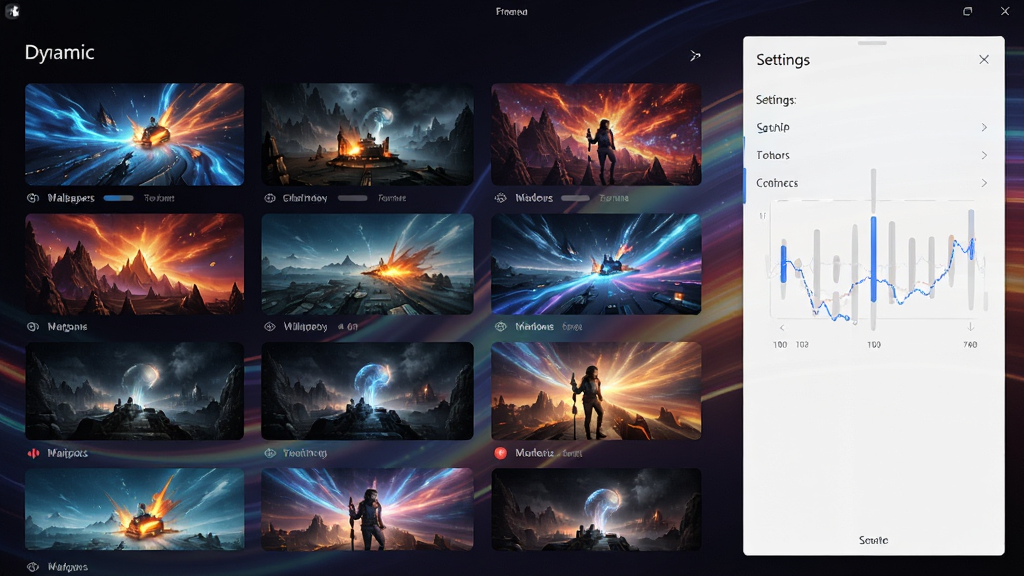This screenshot has width=1024, height=576.
Task: Click the icon beside the fireball streak wallpaper label
Action: [270, 327]
